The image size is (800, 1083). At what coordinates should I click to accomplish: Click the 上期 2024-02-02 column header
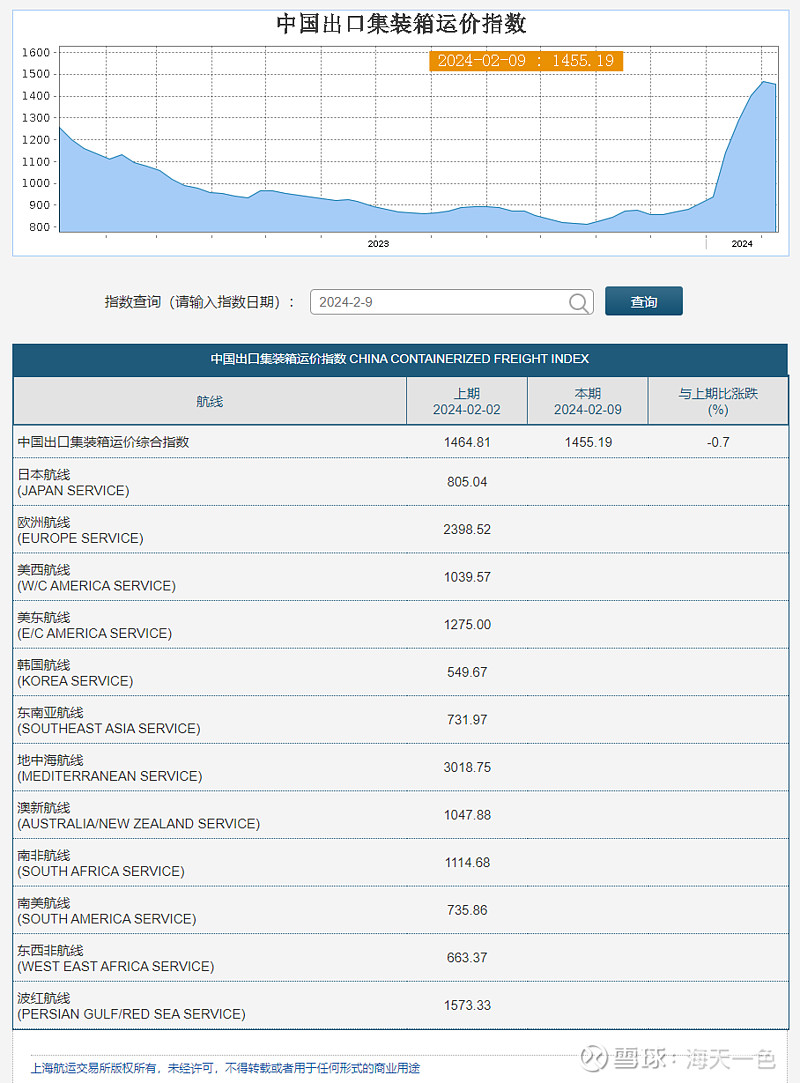467,400
